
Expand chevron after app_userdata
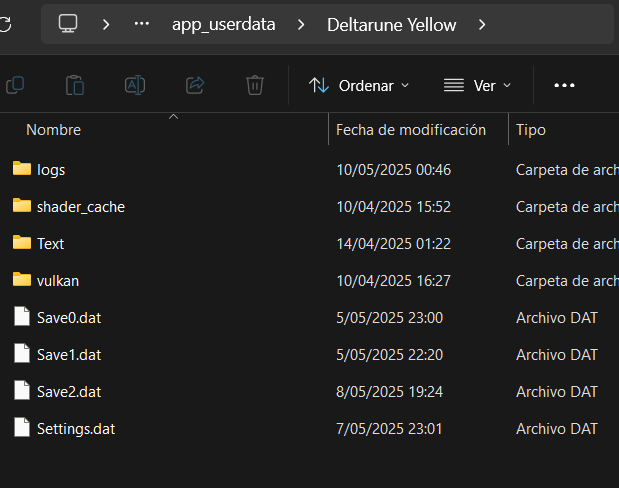pyautogui.click(x=301, y=25)
